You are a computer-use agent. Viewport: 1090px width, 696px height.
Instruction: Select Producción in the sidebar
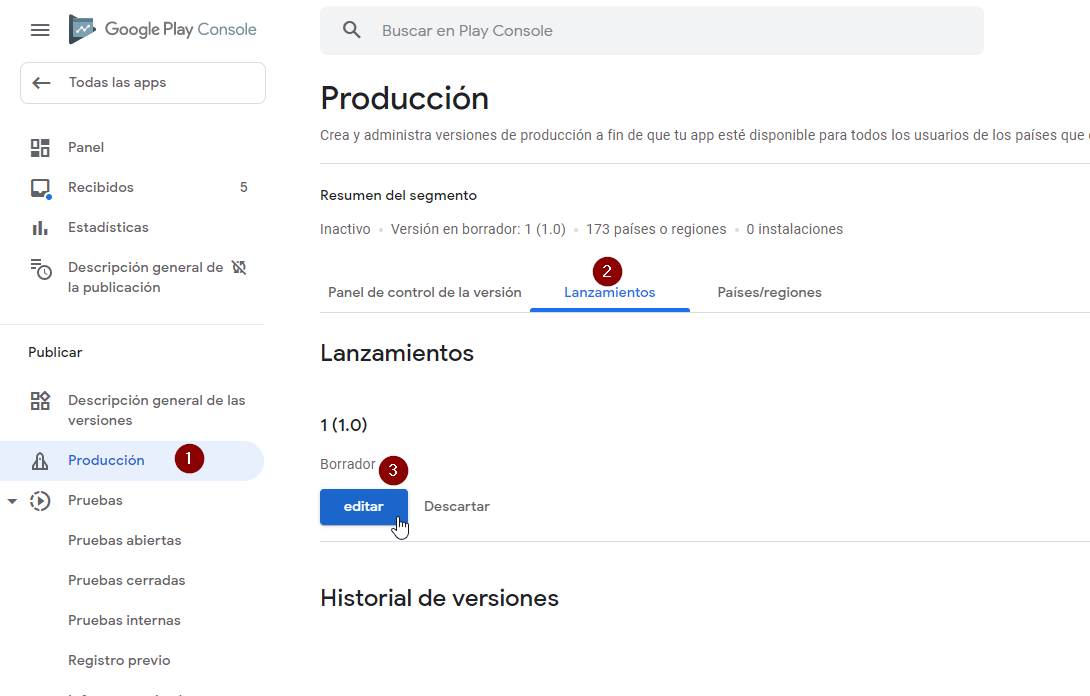131,460
